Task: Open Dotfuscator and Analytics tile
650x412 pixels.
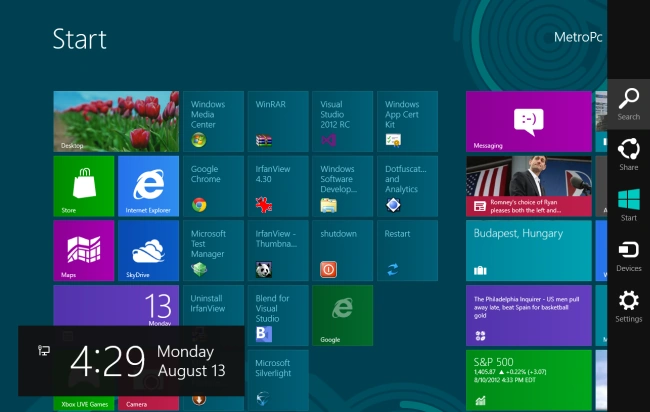Action: pyautogui.click(x=407, y=186)
